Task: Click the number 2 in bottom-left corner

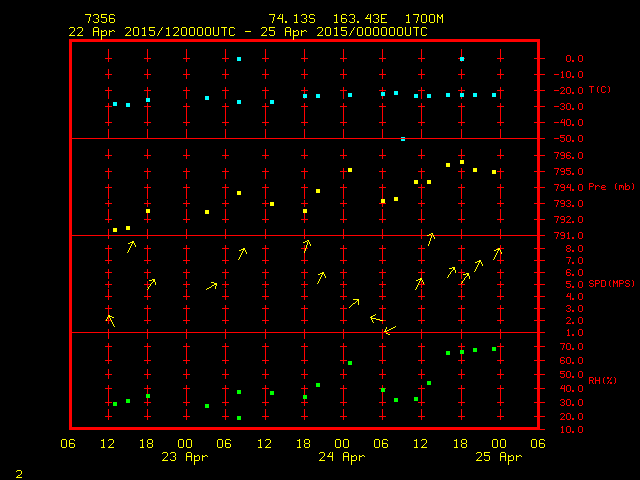Action: point(19,472)
